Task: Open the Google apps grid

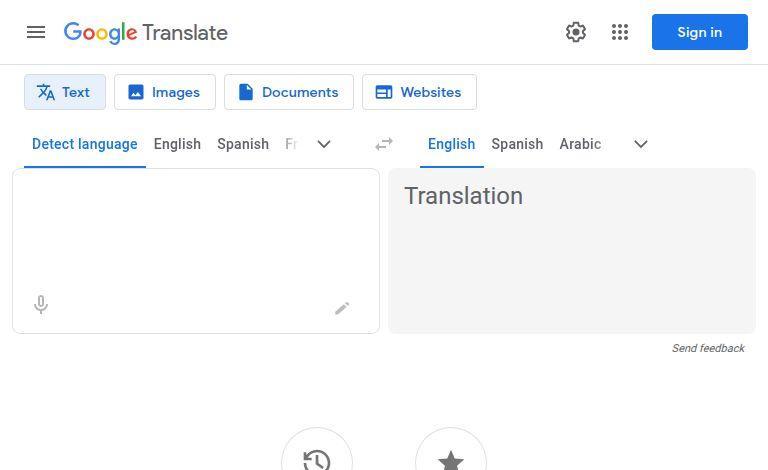Action: (x=620, y=32)
